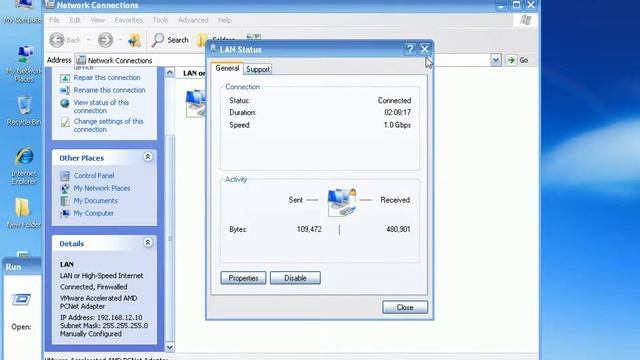This screenshot has width=640, height=360.
Task: Click View status of this connection
Action: 101,107
